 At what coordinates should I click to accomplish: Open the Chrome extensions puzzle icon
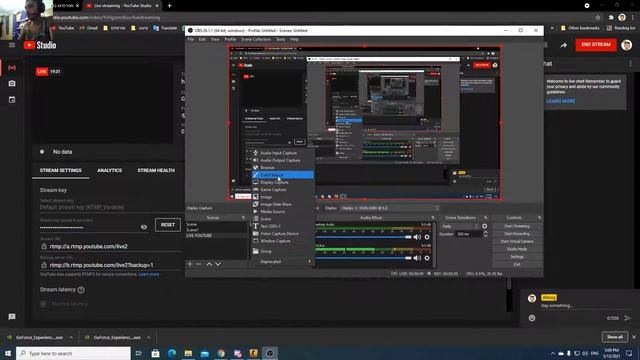coord(611,18)
